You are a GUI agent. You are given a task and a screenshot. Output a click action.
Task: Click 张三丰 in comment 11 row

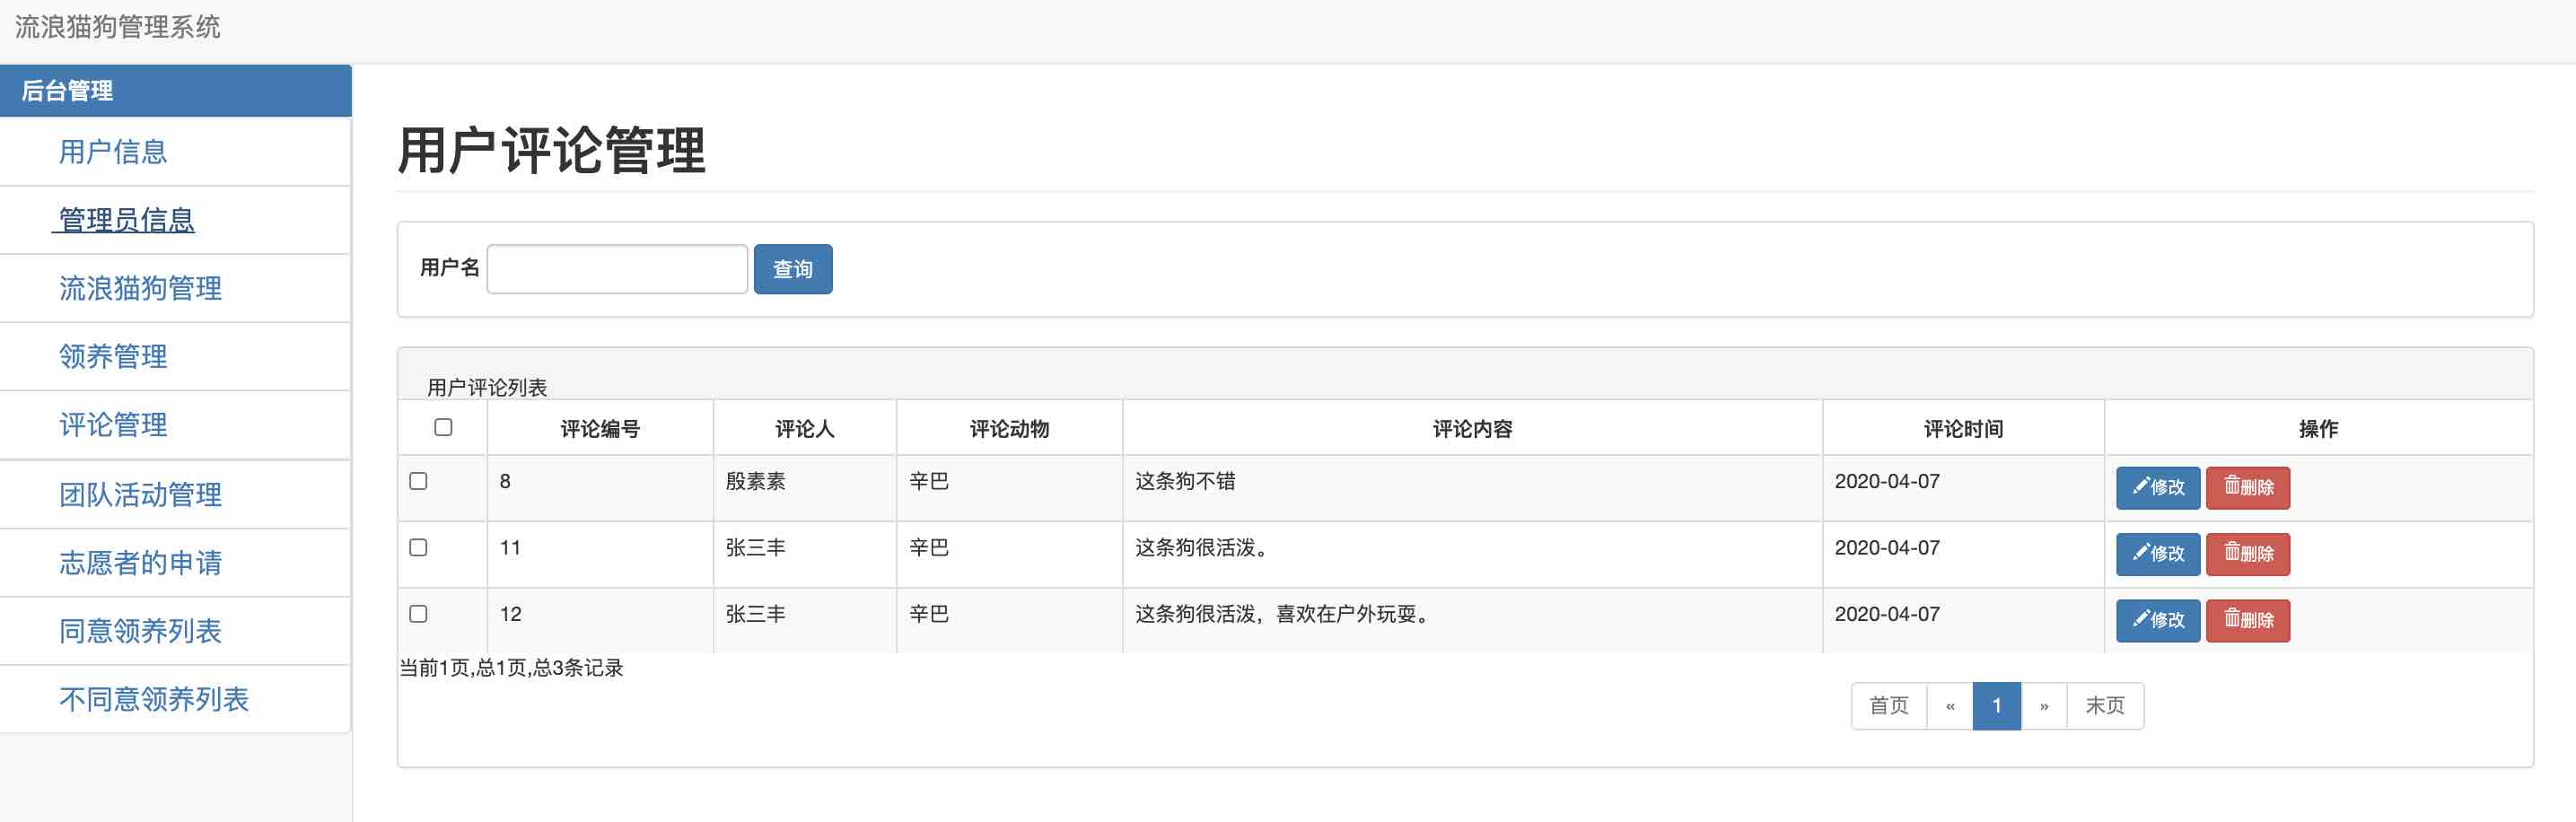coord(755,548)
